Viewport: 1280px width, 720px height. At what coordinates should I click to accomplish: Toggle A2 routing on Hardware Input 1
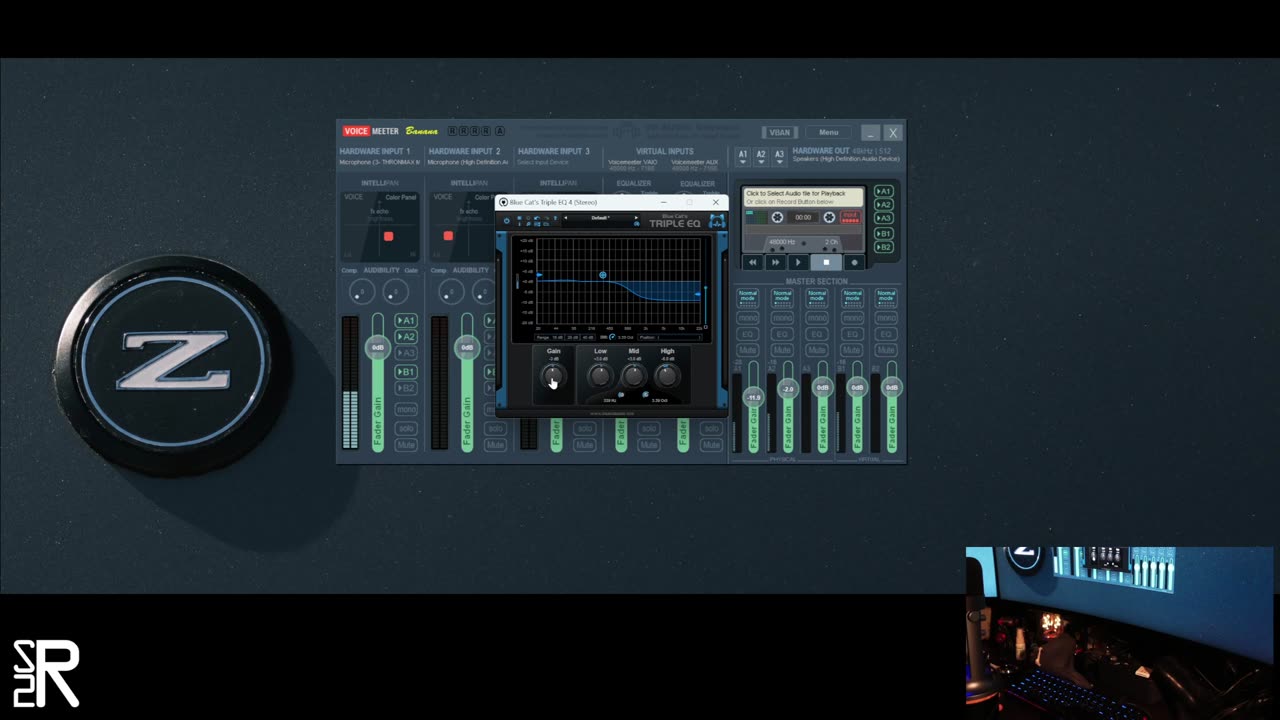[x=406, y=337]
